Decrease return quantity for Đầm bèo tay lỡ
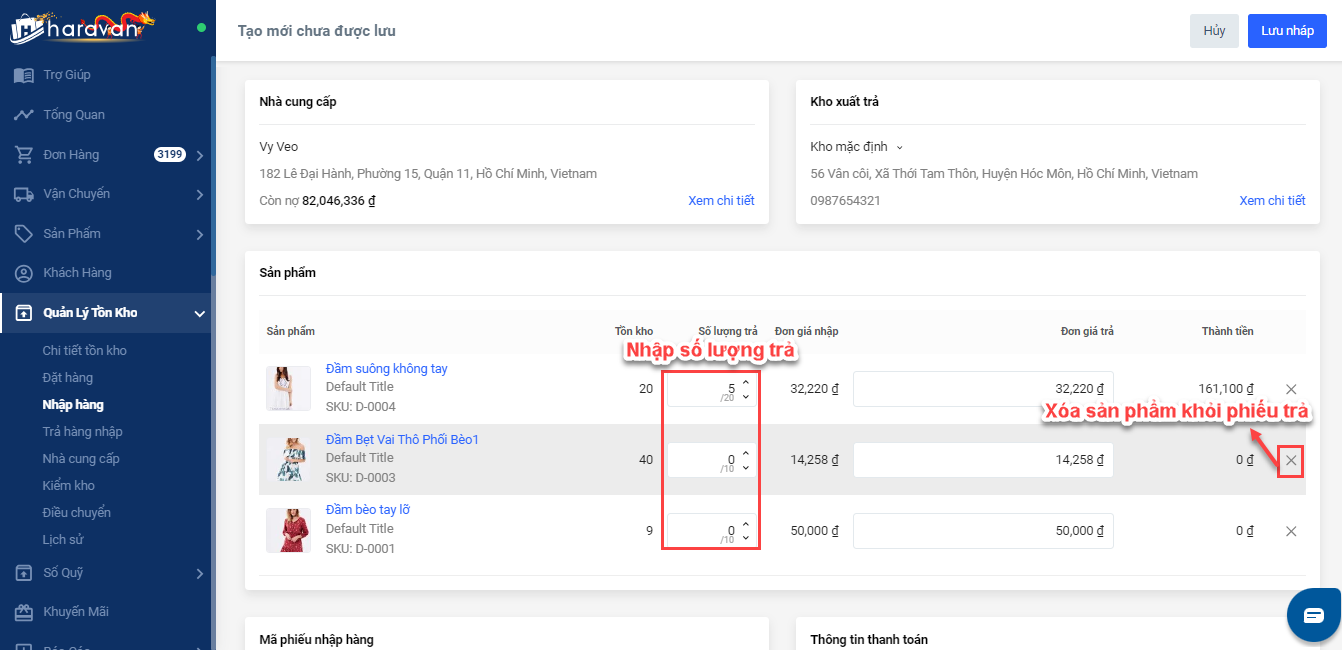The width and height of the screenshot is (1344, 650). tap(746, 538)
